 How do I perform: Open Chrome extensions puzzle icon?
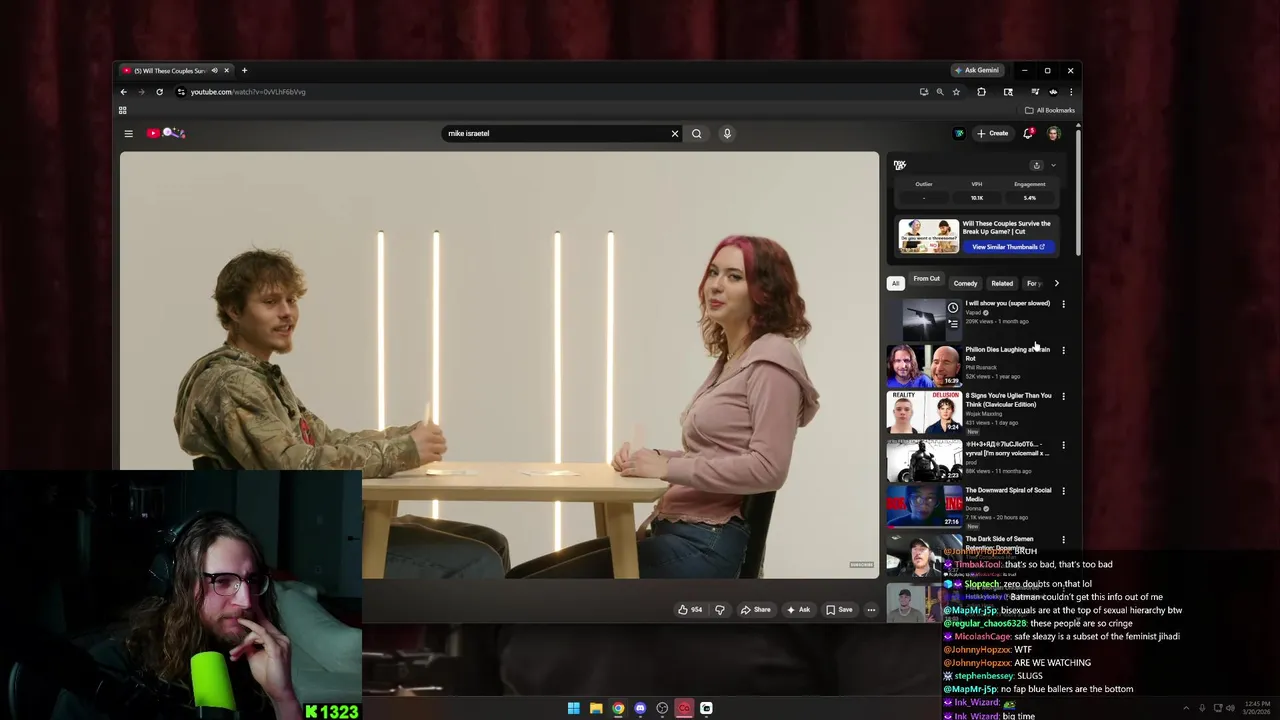[981, 92]
